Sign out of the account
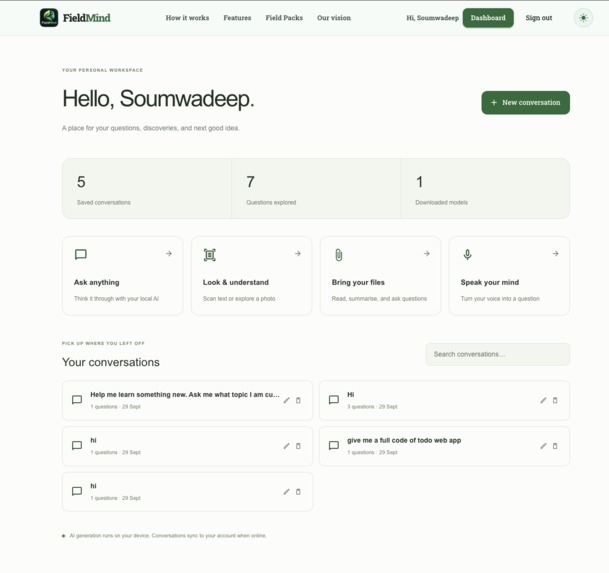Viewport: 609px width, 573px height. click(539, 18)
